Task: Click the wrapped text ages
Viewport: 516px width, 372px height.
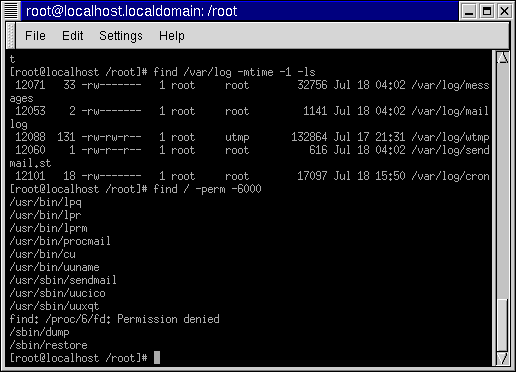Action: 21,99
